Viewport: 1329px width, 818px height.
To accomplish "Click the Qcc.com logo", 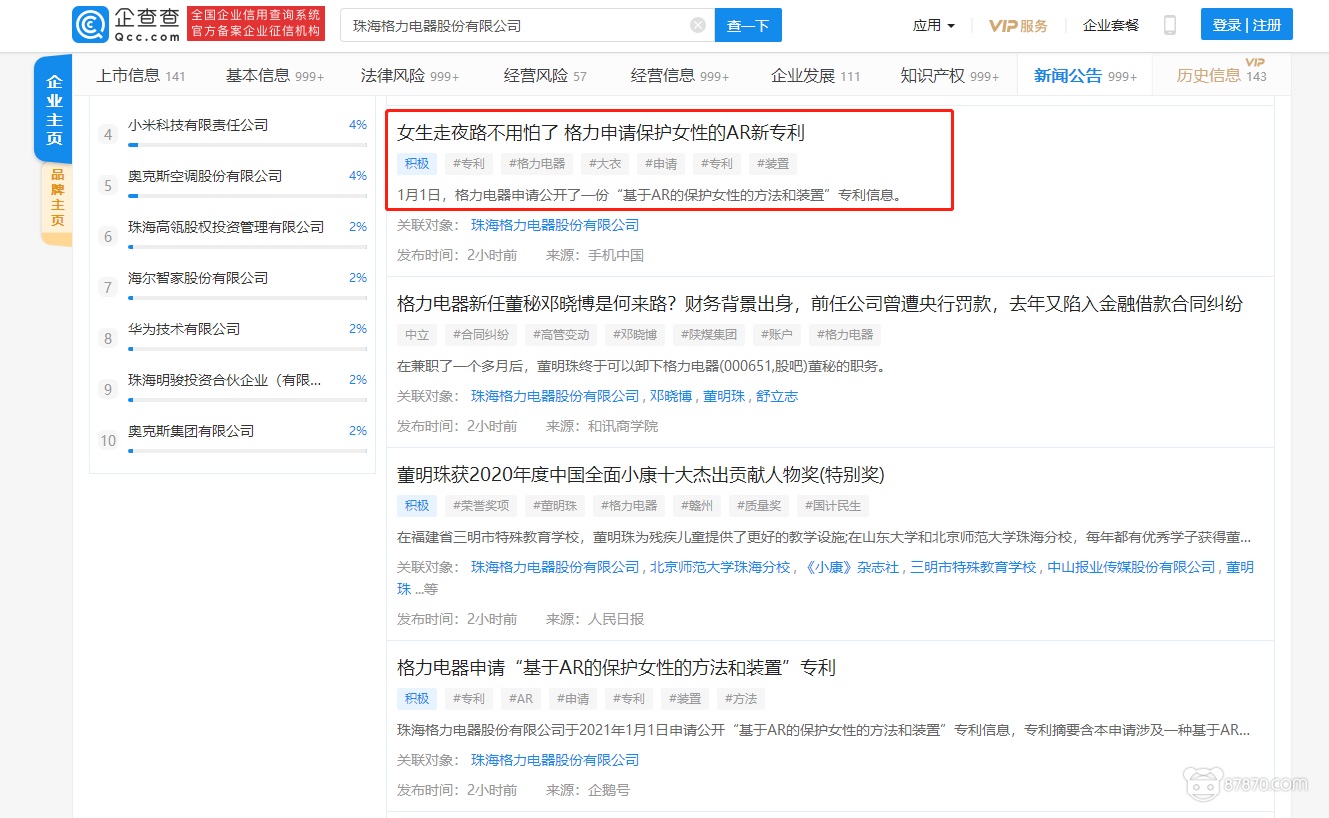I will coord(127,25).
